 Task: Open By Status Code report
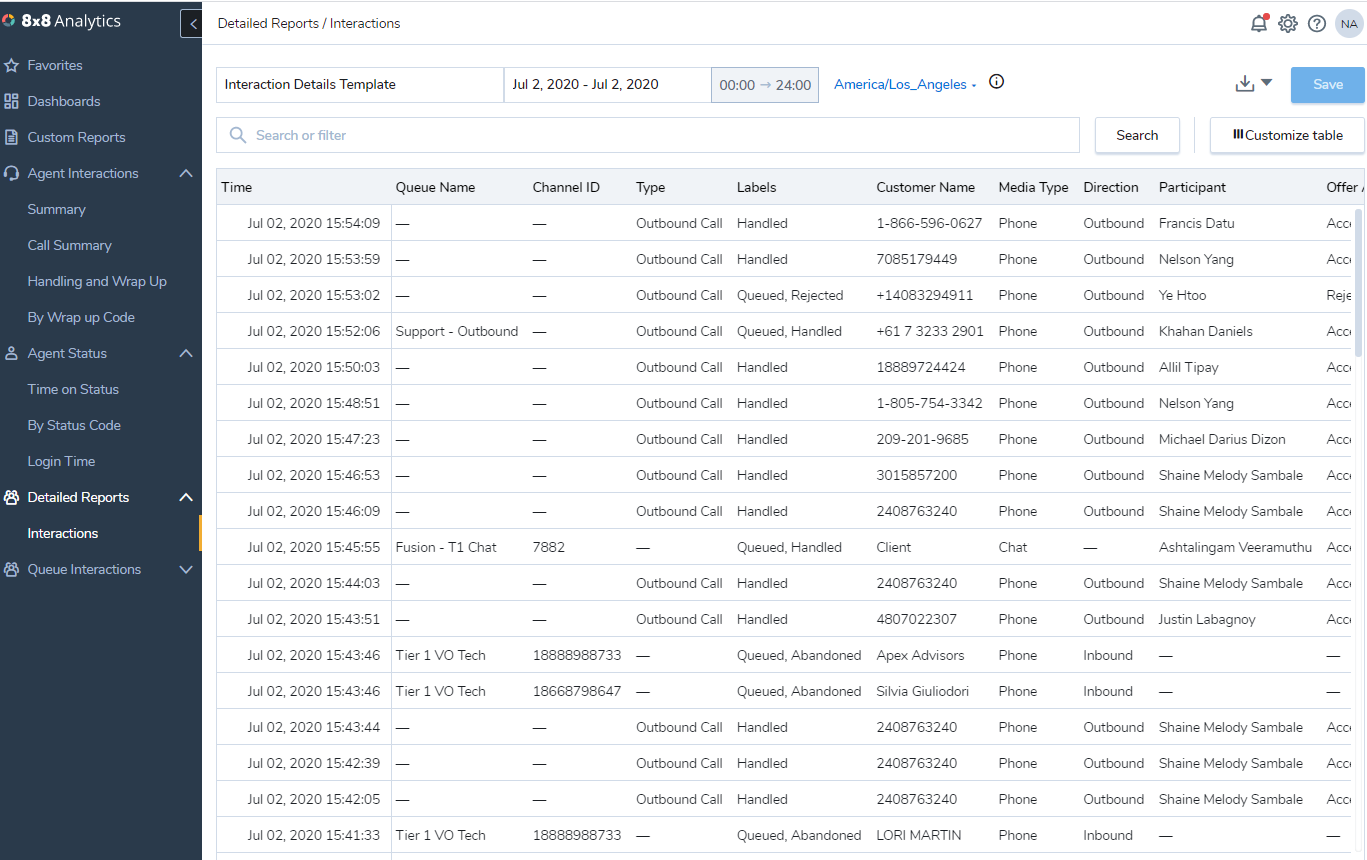click(74, 425)
